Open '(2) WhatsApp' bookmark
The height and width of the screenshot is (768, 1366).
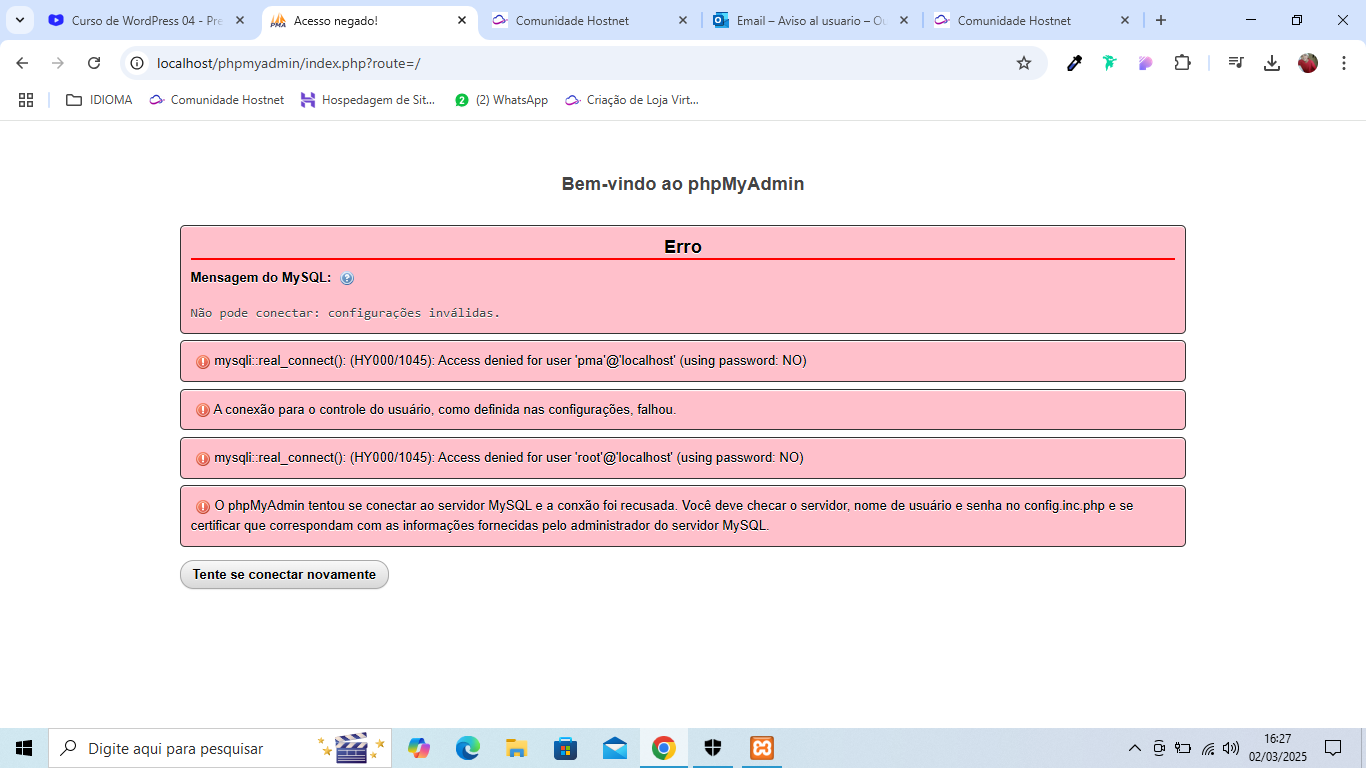502,100
